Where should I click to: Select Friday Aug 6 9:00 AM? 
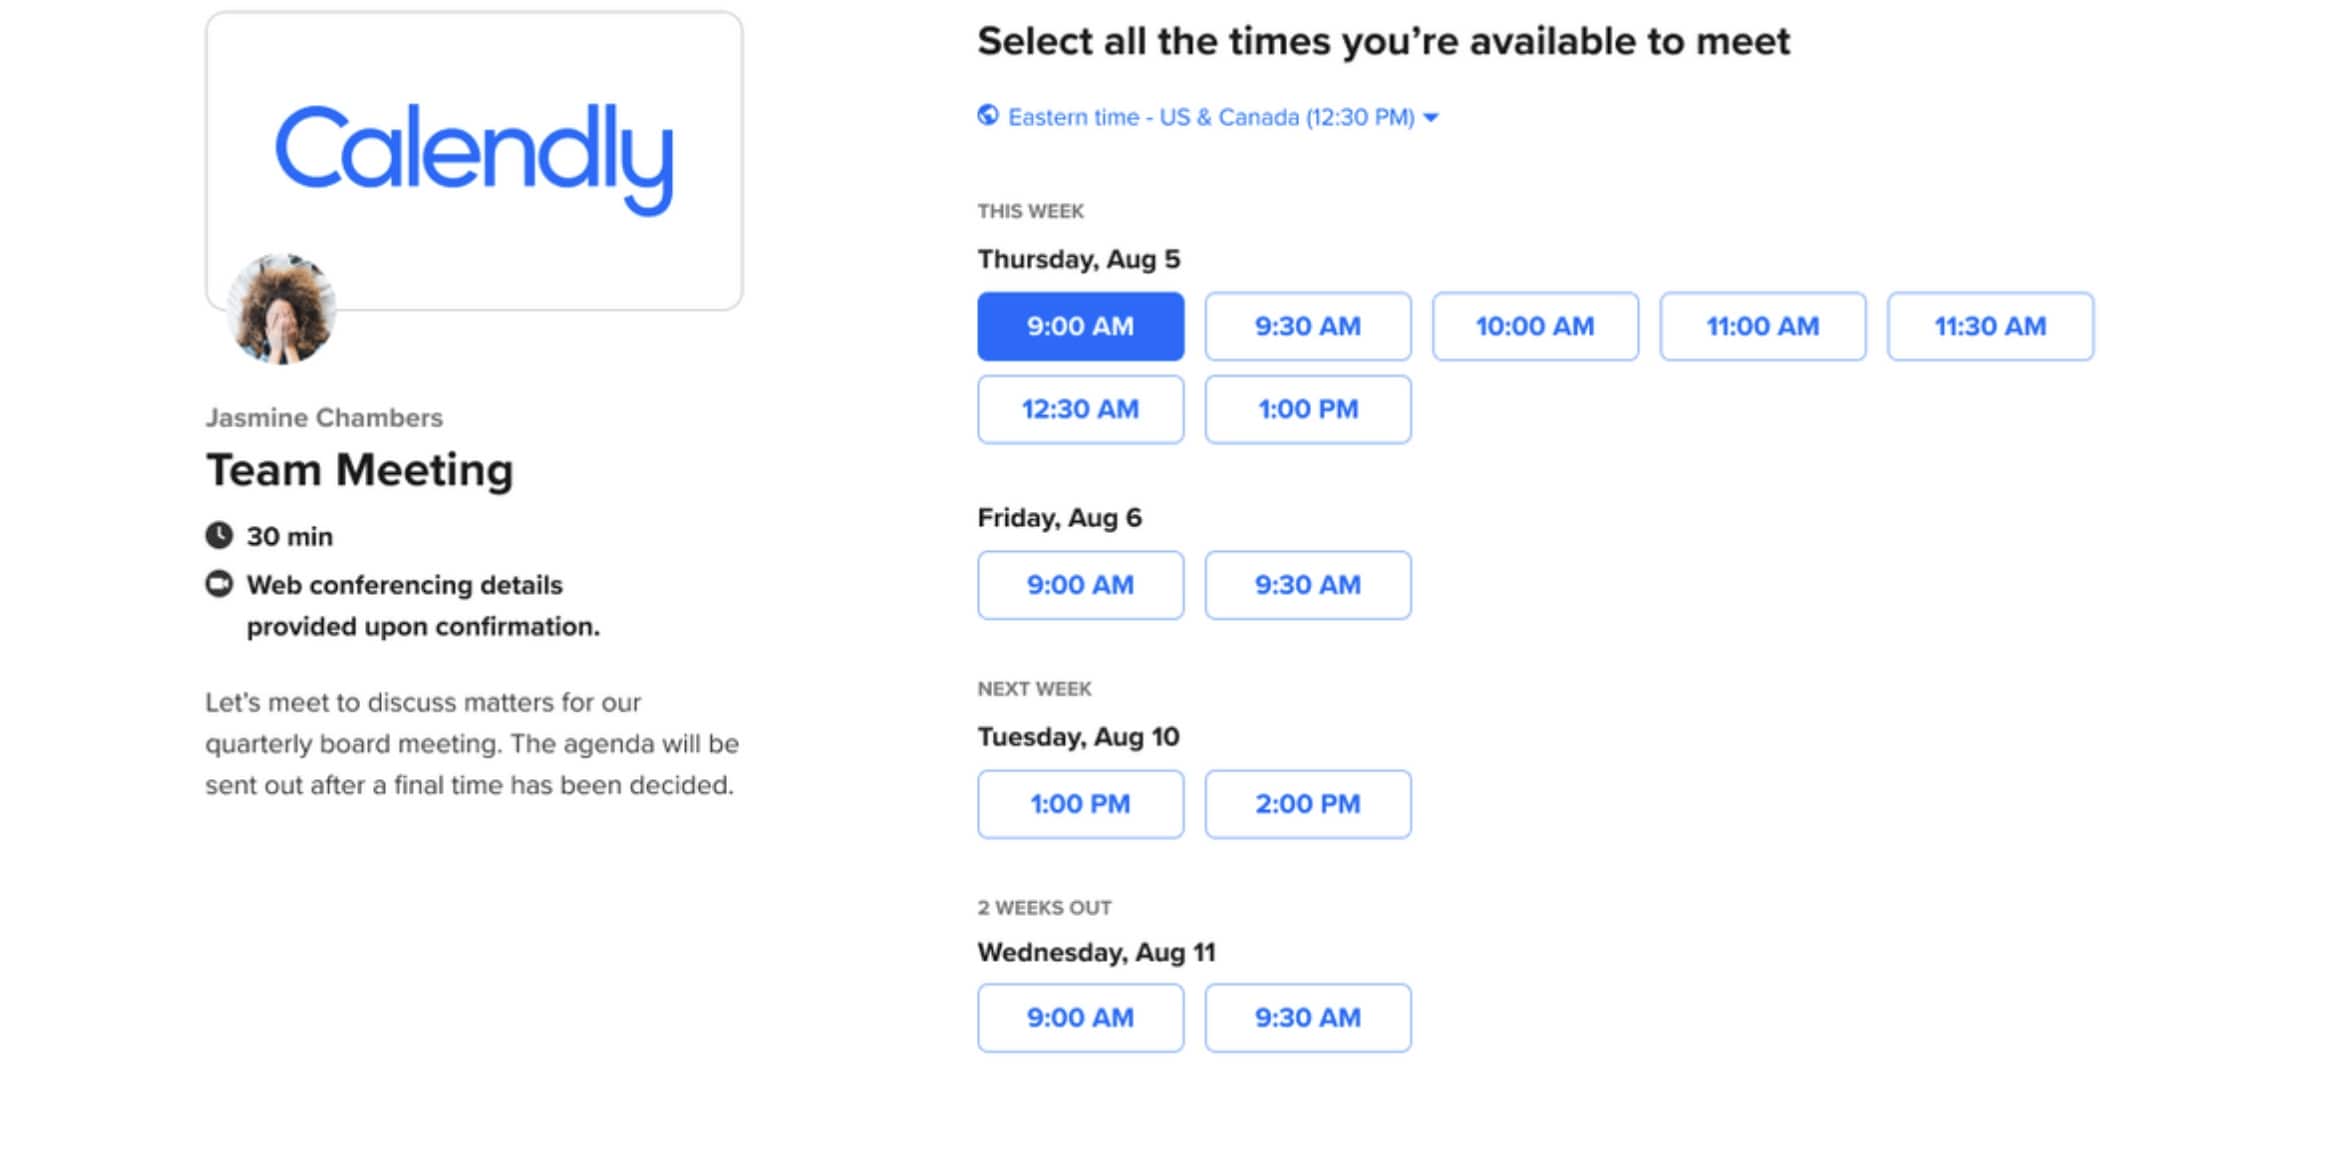pyautogui.click(x=1081, y=585)
